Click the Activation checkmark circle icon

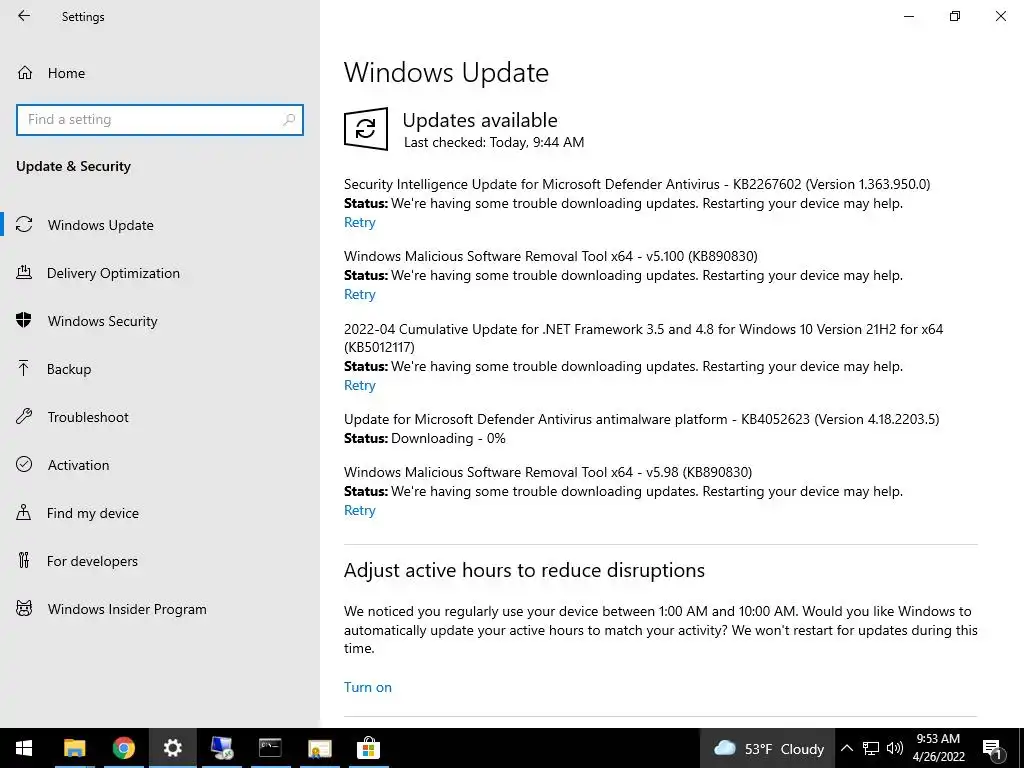(x=24, y=464)
